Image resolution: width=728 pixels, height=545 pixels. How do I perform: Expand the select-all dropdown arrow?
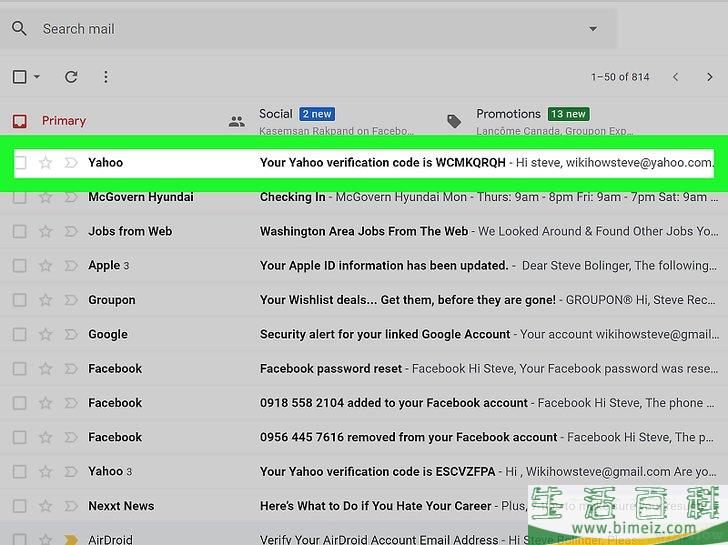(x=37, y=77)
